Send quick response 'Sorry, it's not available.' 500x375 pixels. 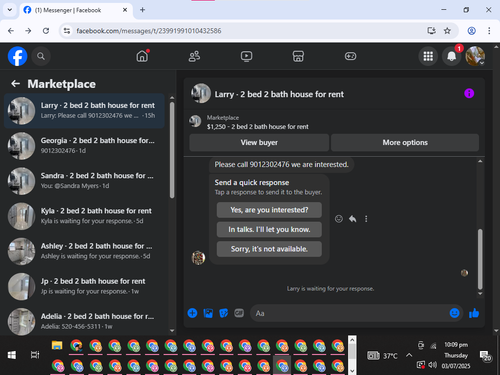click(269, 249)
